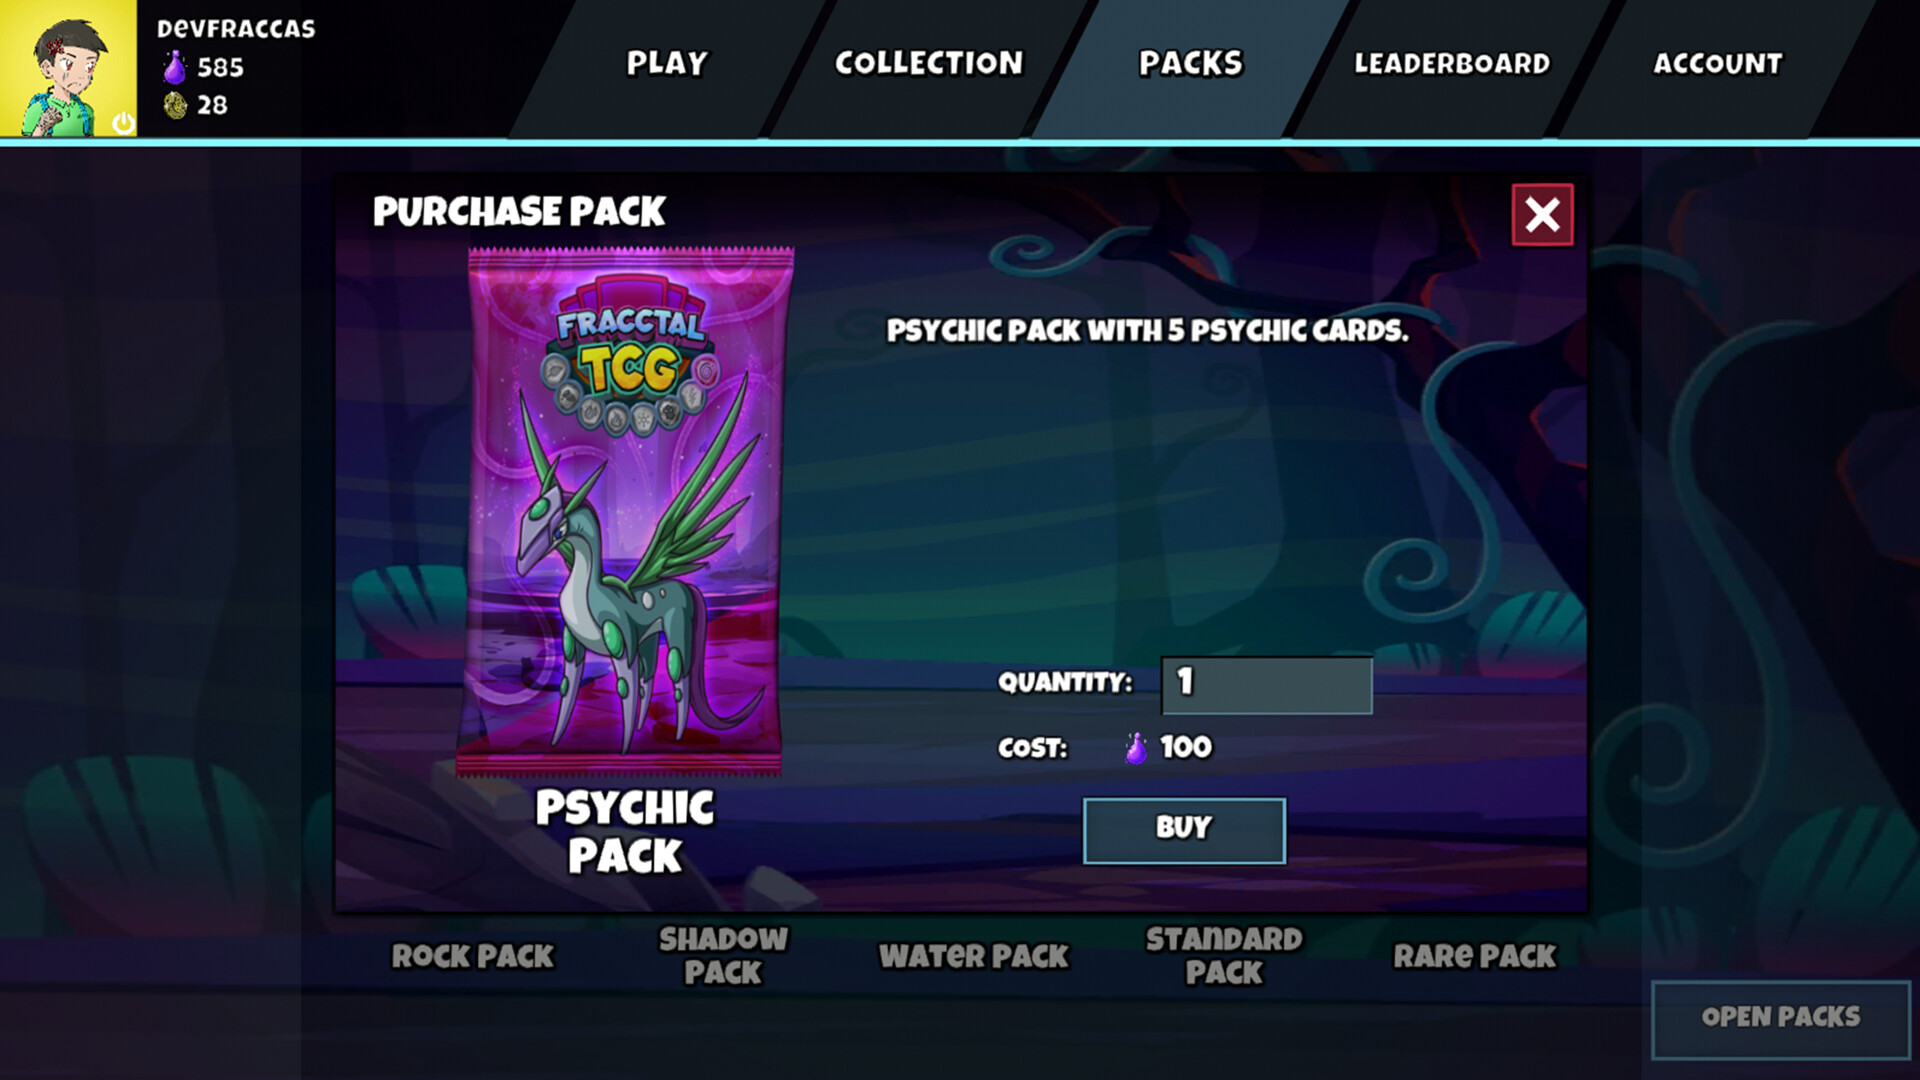Click the Buy button
The image size is (1920, 1080).
pos(1184,830)
